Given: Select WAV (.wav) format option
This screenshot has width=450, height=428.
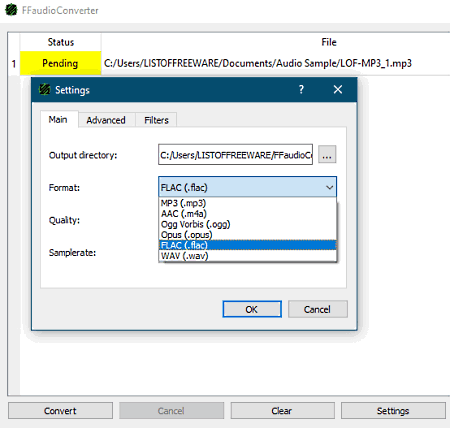Looking at the screenshot, I should (247, 256).
